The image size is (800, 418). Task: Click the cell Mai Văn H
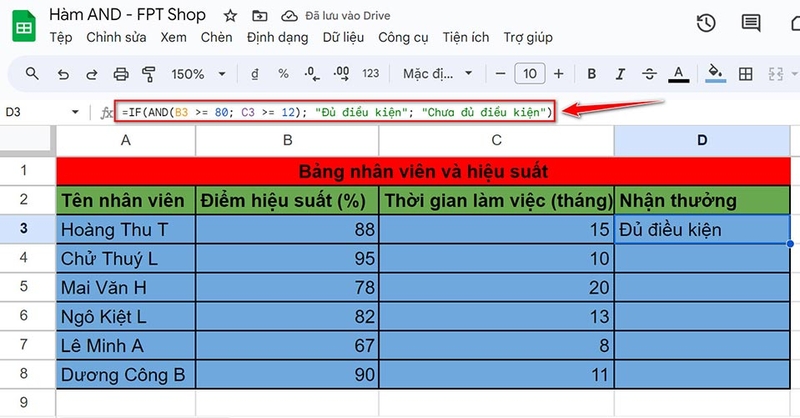(126, 288)
